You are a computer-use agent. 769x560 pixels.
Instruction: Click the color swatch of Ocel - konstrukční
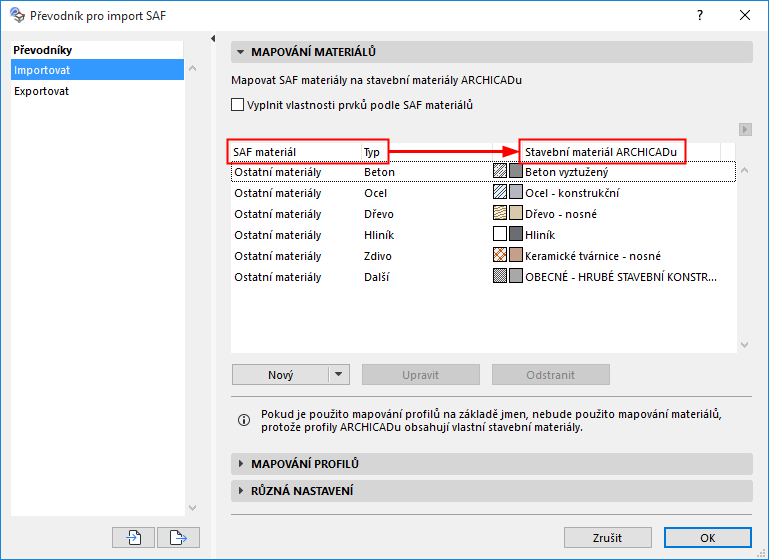click(515, 192)
